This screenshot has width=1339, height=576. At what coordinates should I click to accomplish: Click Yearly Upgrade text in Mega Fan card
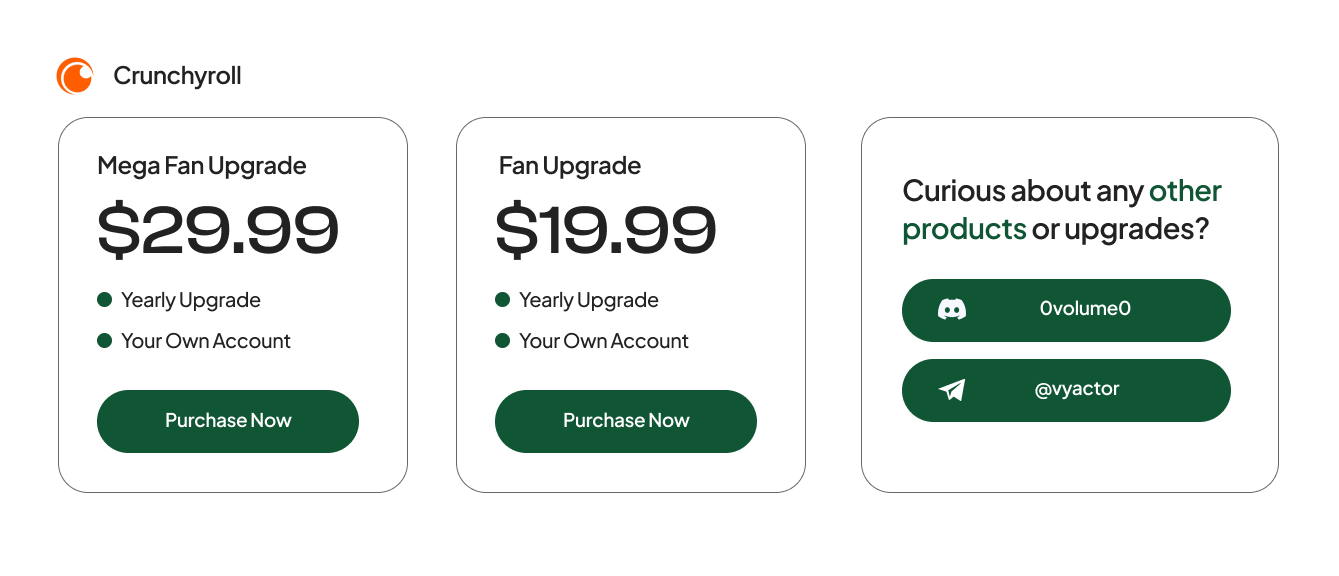[191, 300]
